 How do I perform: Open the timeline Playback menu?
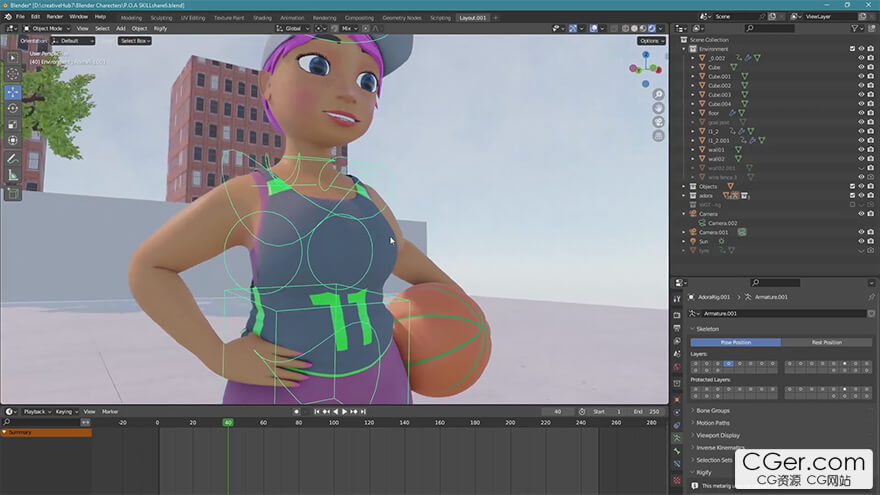pos(37,412)
